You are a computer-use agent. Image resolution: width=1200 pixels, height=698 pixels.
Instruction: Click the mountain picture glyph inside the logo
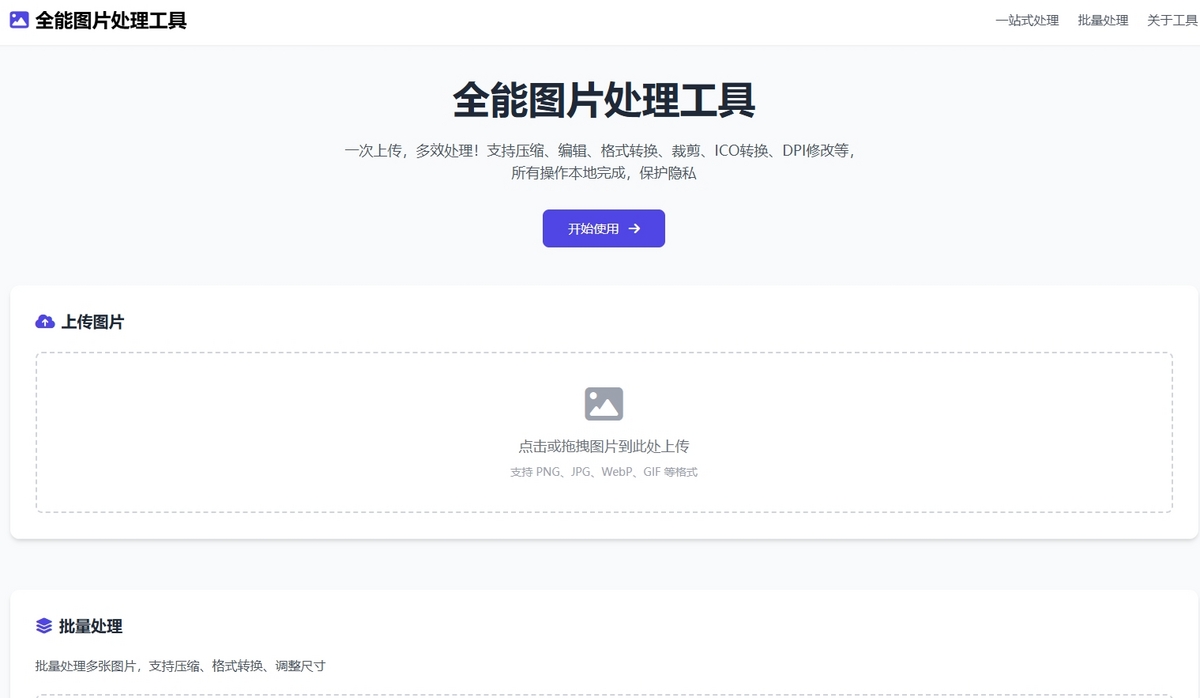tap(19, 19)
